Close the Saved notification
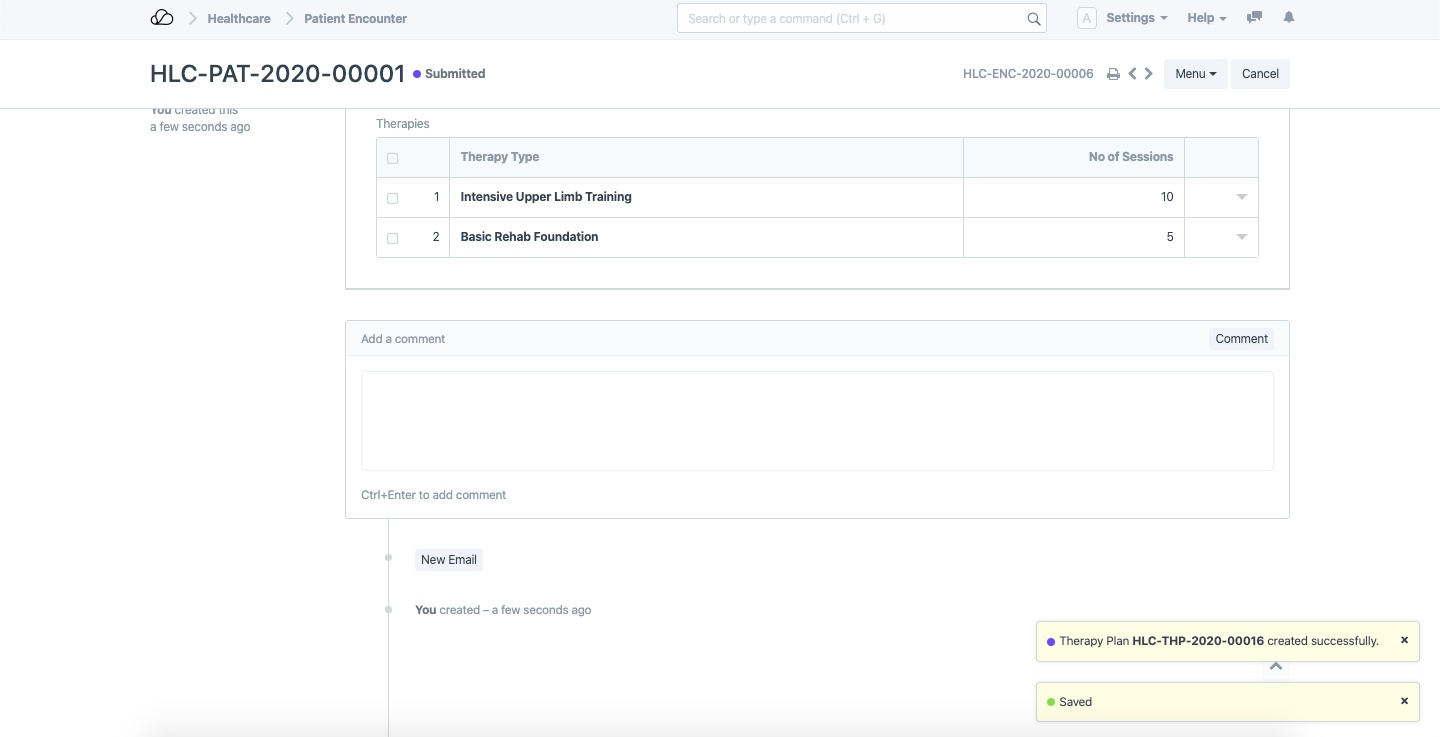The image size is (1440, 737). pyautogui.click(x=1404, y=701)
